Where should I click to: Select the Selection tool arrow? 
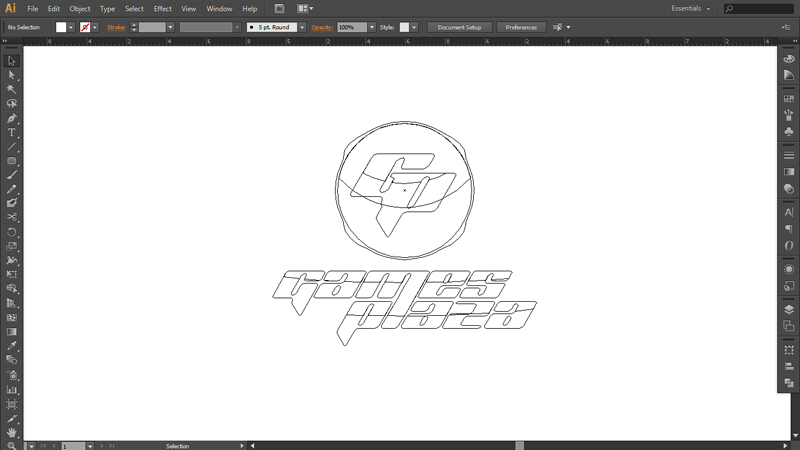12,61
